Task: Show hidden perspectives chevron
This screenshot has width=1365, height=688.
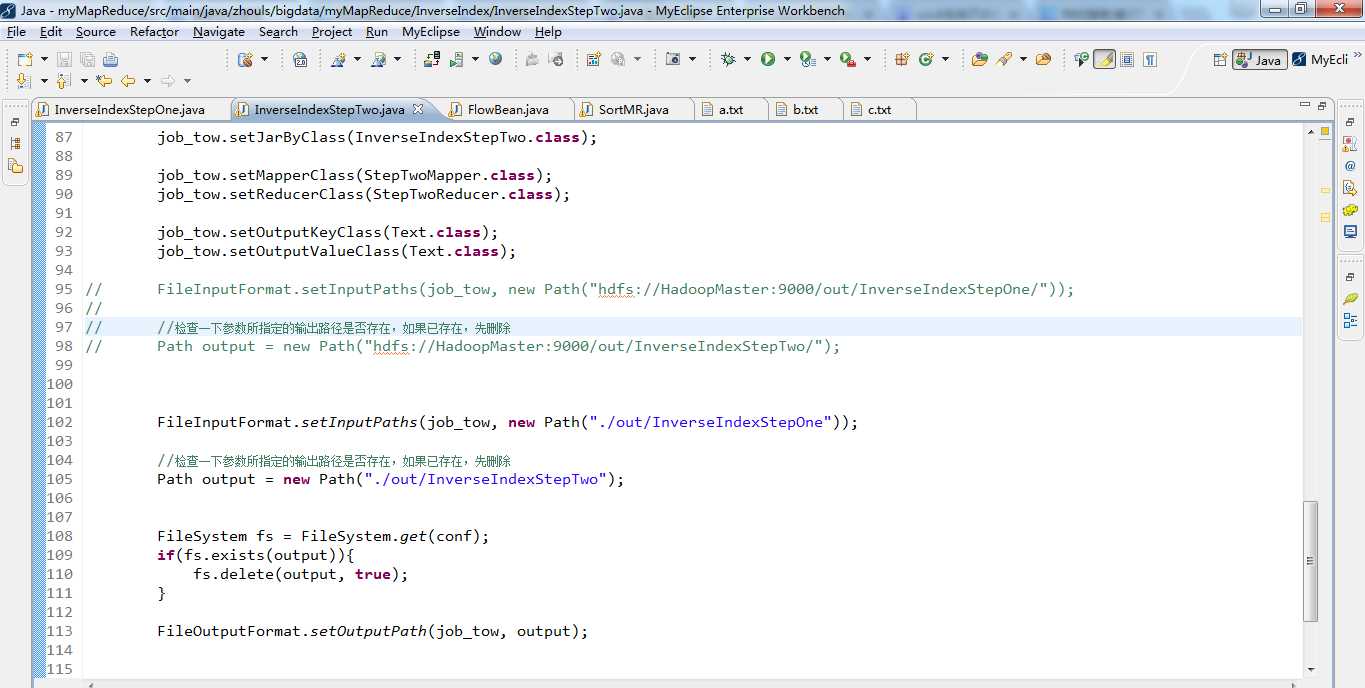Action: [x=1356, y=56]
